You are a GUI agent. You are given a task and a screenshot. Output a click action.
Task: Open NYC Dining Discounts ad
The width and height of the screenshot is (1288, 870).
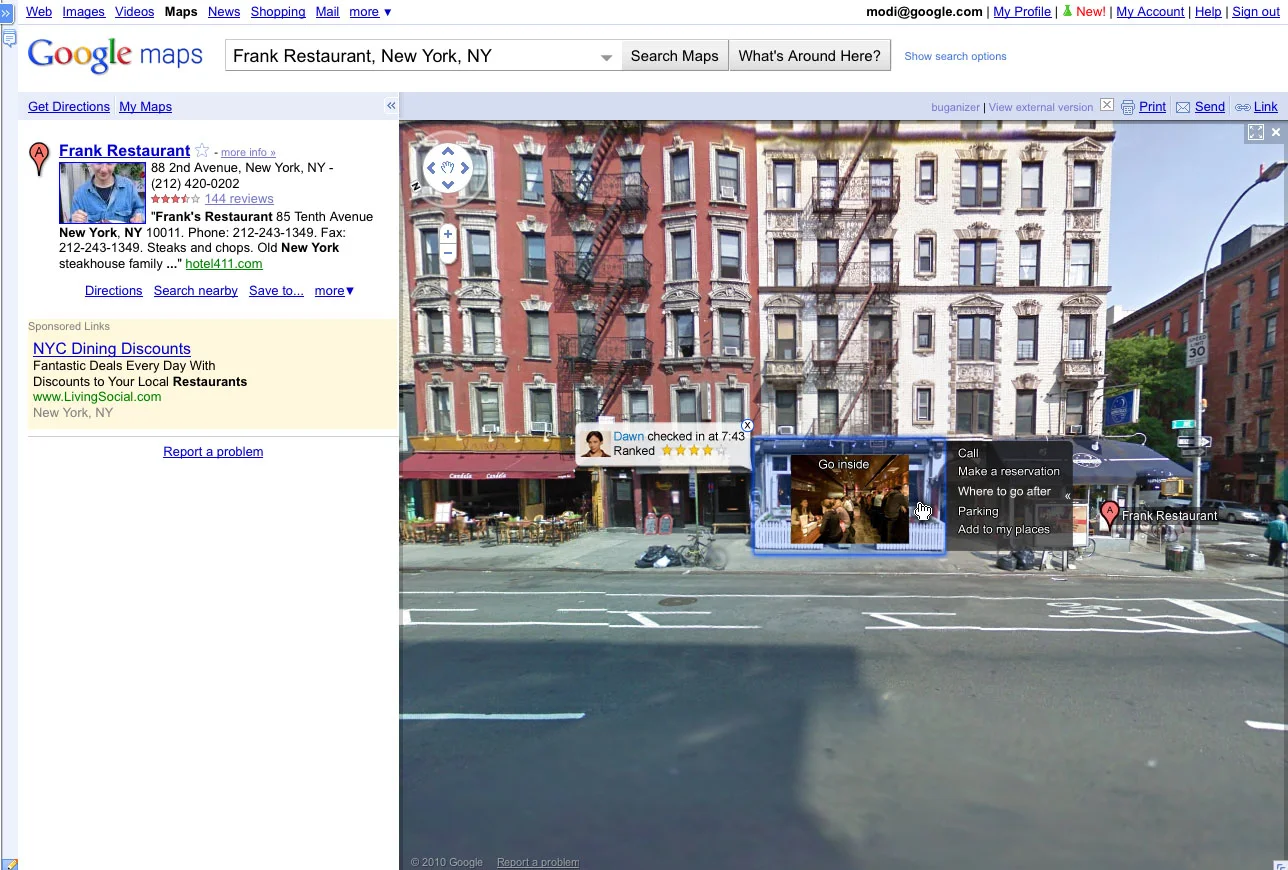(x=112, y=349)
